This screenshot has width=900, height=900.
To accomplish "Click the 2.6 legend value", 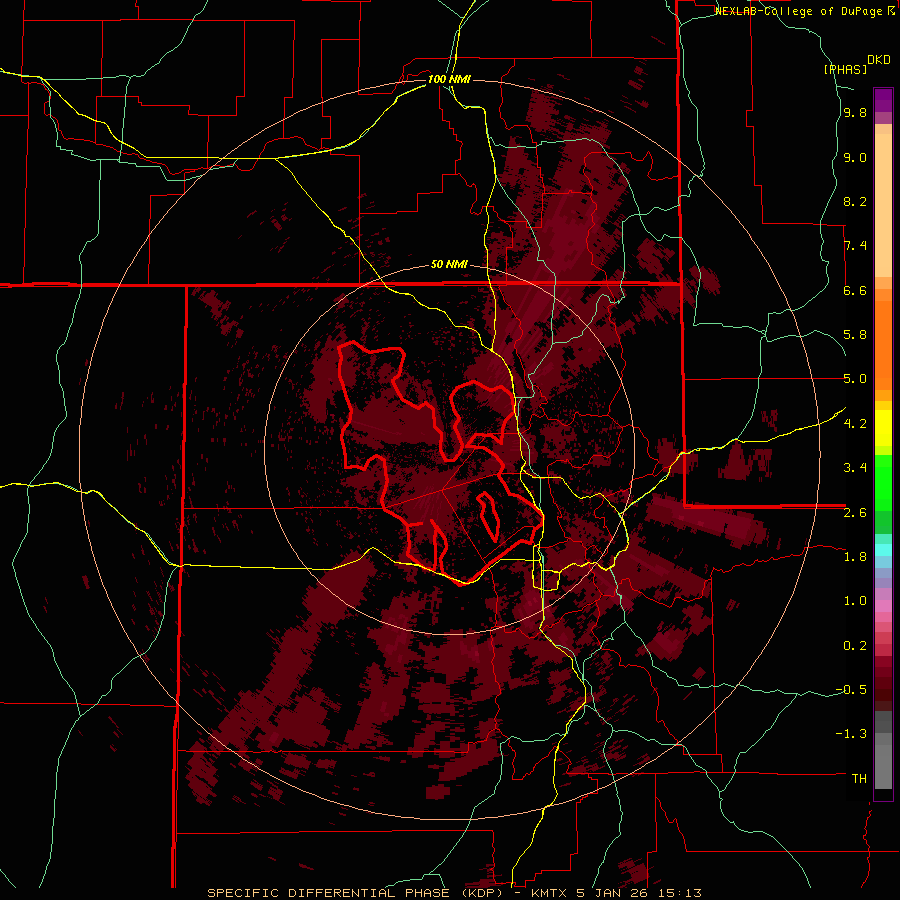I will click(855, 513).
